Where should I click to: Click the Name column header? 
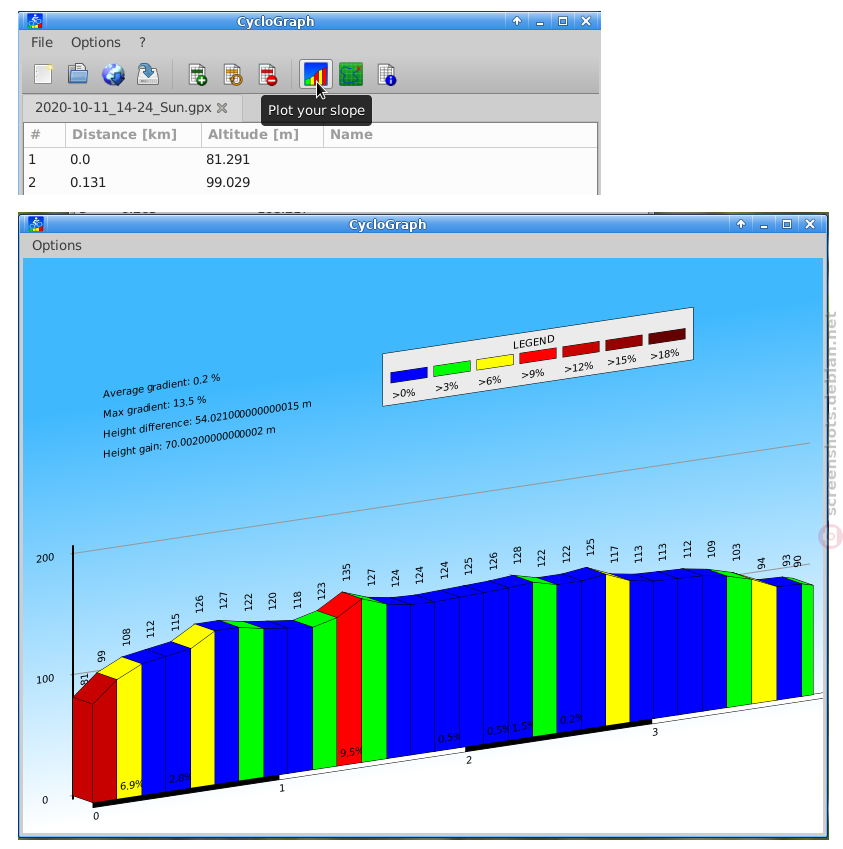click(x=460, y=134)
